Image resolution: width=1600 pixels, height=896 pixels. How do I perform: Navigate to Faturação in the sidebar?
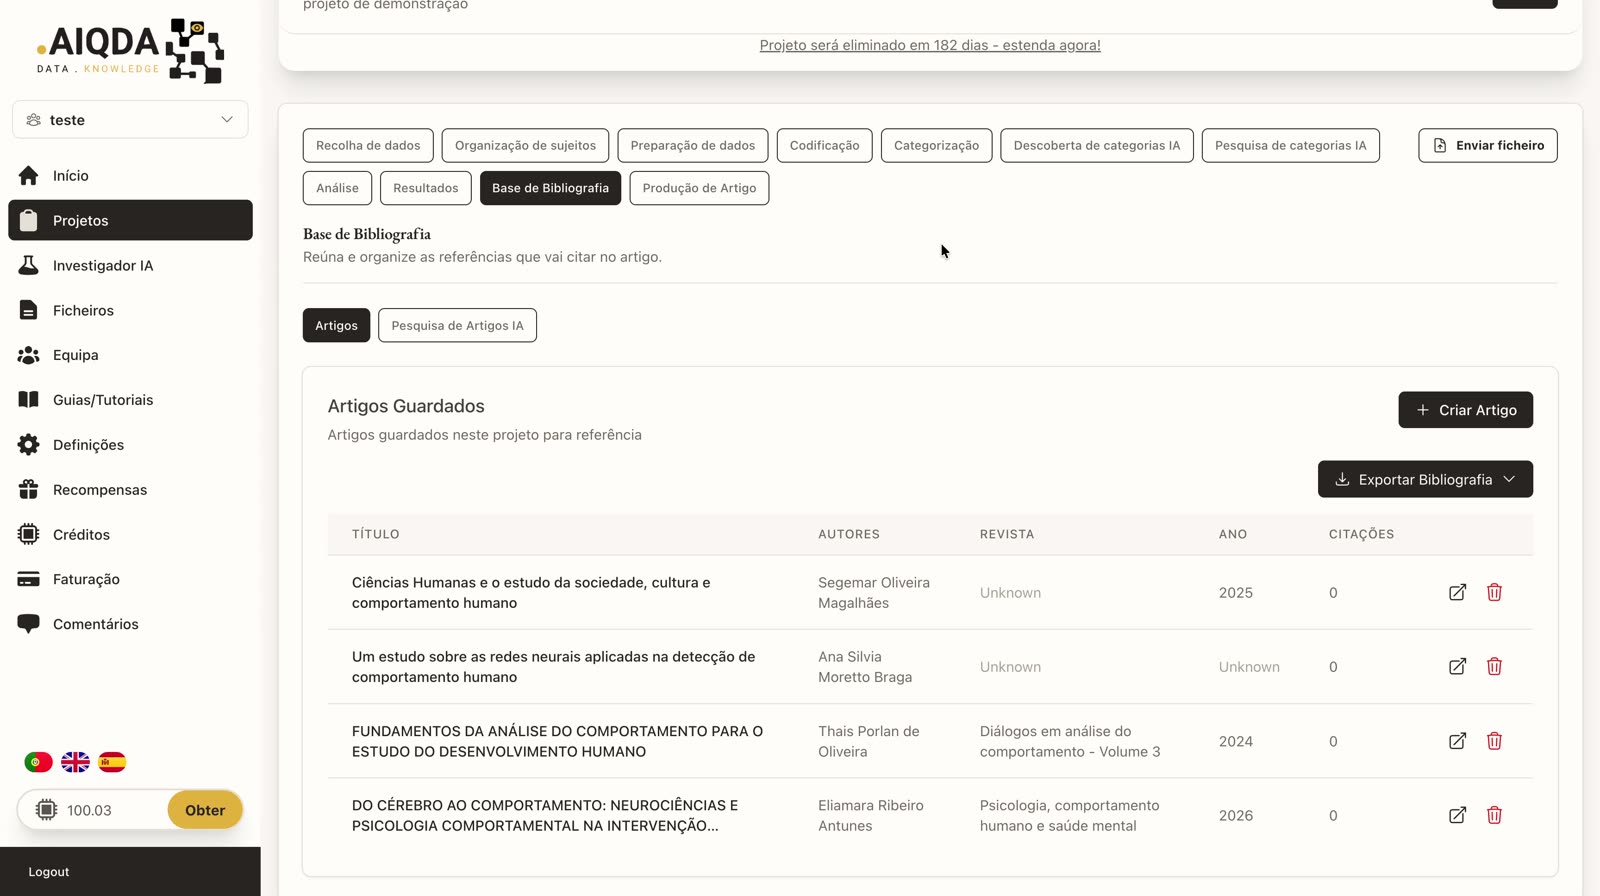coord(130,579)
